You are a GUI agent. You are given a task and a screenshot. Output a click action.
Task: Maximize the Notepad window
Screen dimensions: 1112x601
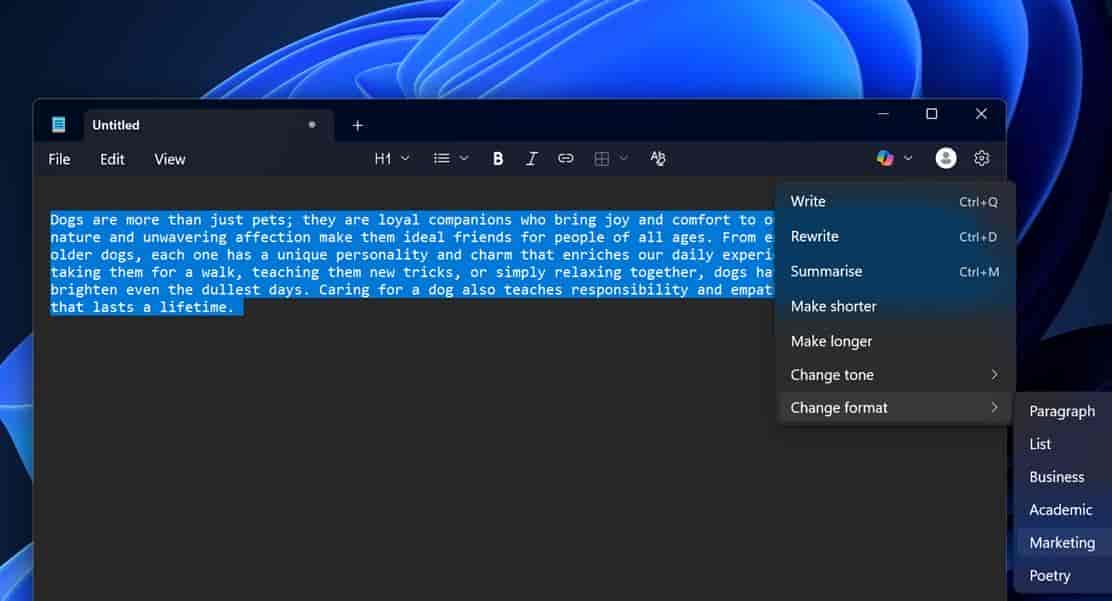click(x=932, y=114)
